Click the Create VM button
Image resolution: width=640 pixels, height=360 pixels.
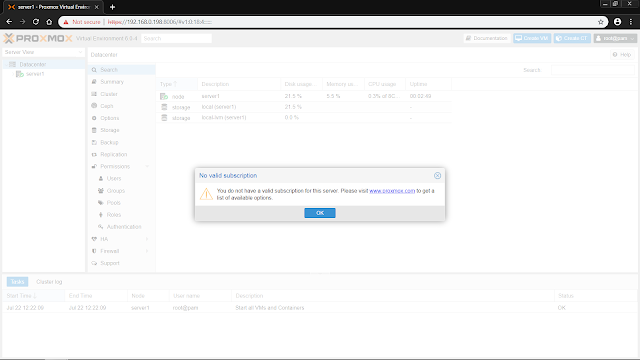[532, 38]
